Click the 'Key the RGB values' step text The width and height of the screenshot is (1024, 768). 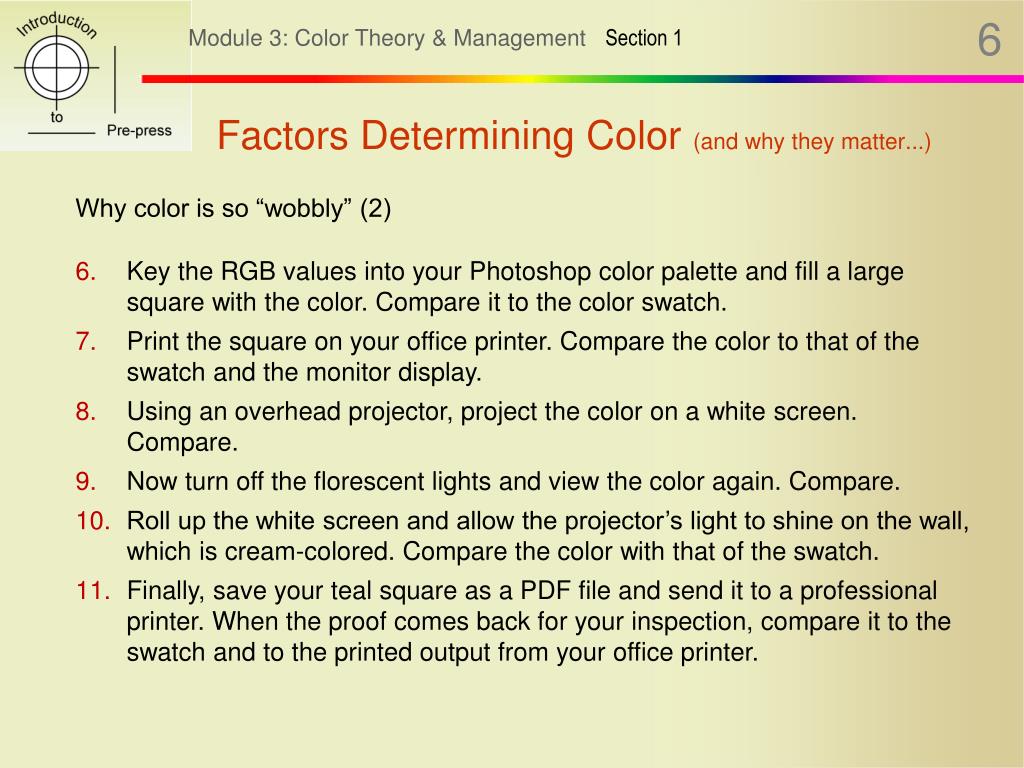[515, 287]
